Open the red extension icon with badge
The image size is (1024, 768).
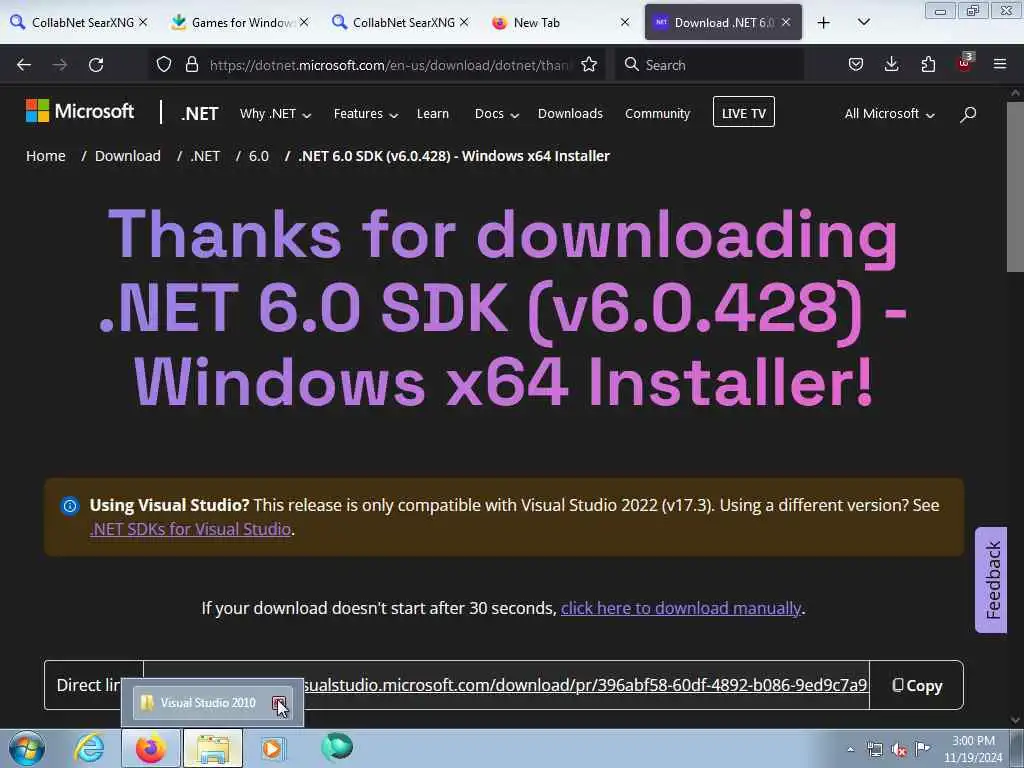(965, 63)
